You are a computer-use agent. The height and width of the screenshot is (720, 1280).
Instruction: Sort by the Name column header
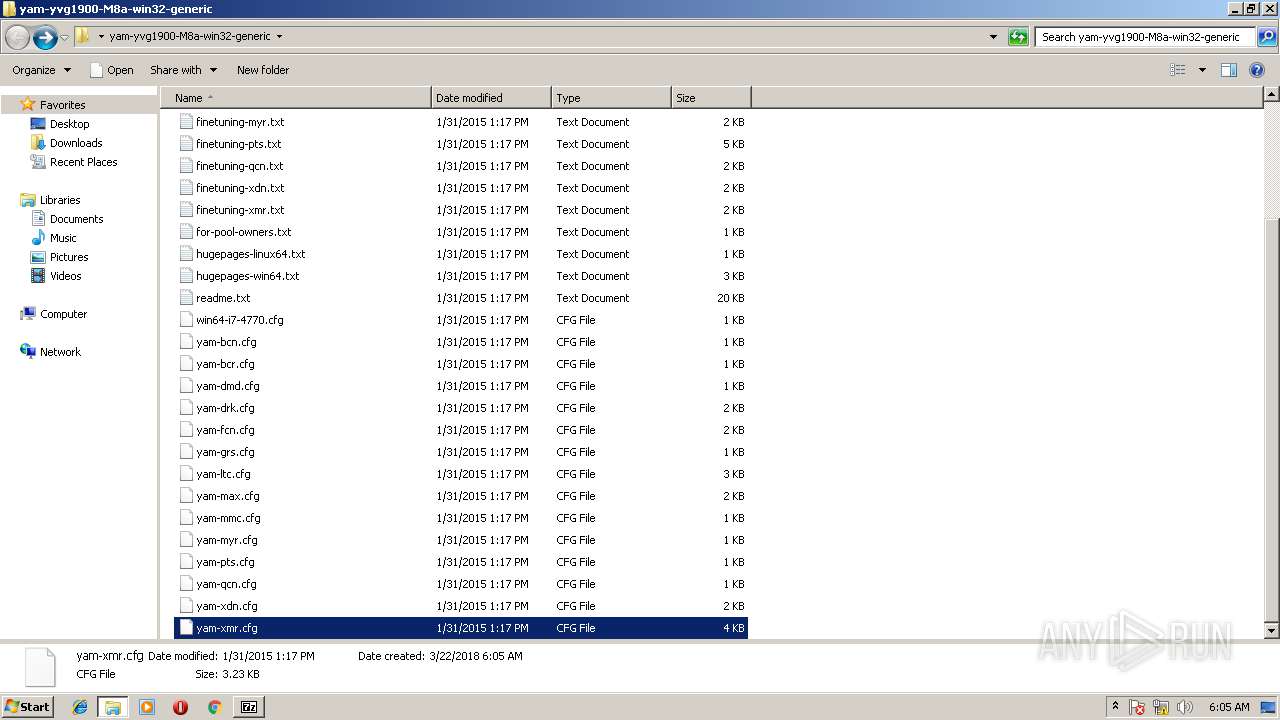tap(296, 98)
